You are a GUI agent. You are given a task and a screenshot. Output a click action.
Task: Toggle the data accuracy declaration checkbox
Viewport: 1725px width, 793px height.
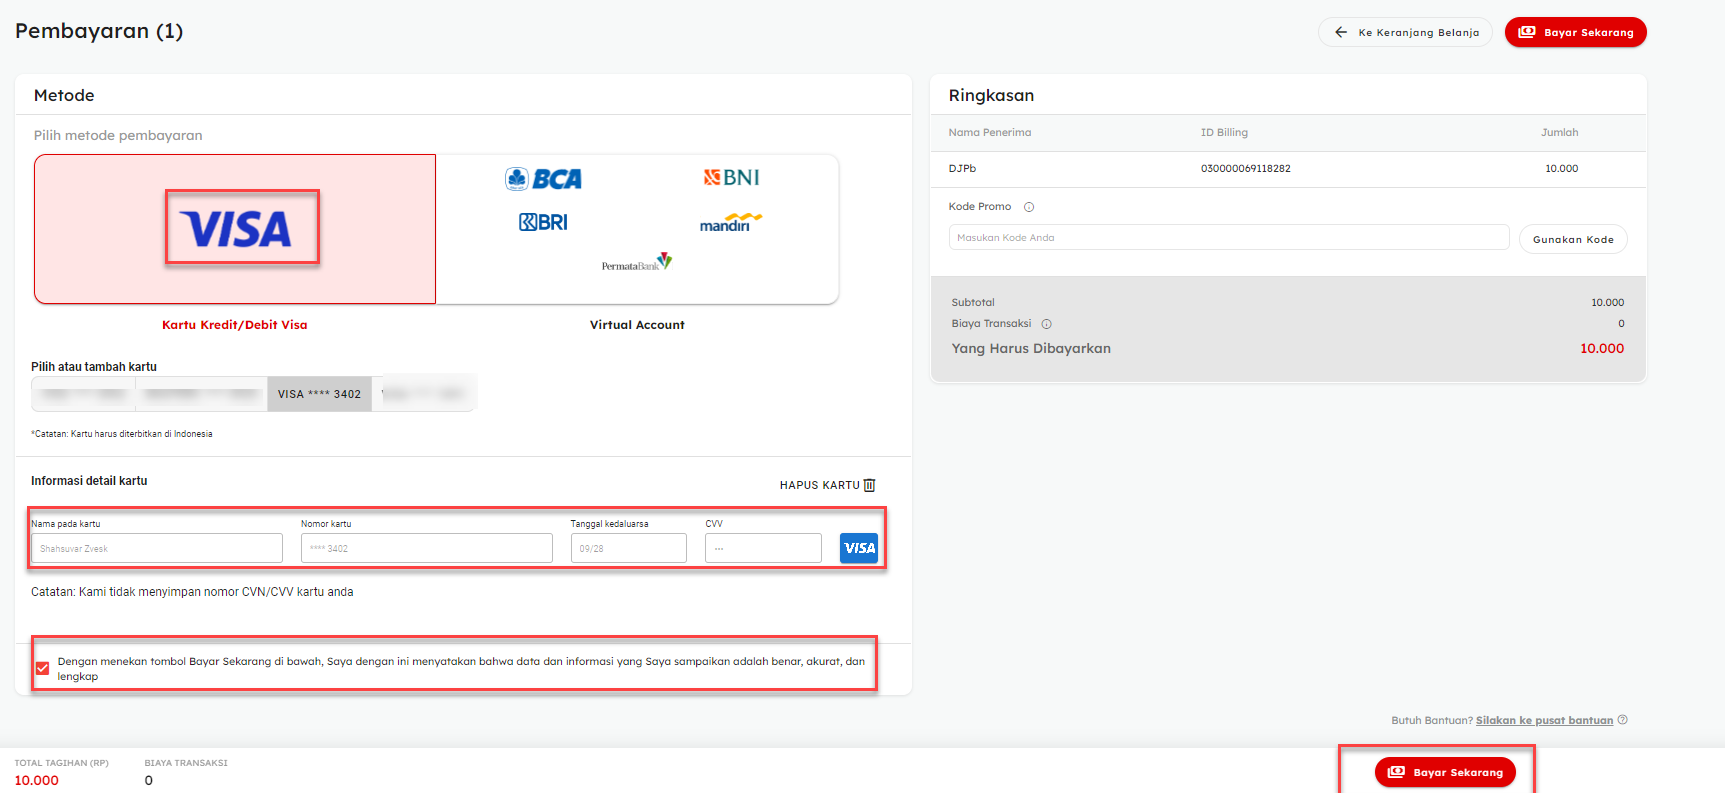(x=43, y=668)
